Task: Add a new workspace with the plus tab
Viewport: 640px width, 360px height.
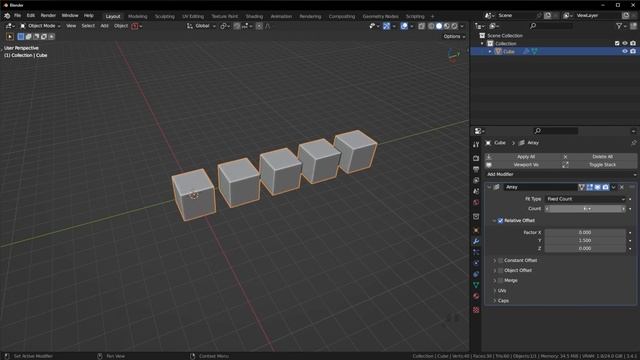Action: click(x=432, y=16)
